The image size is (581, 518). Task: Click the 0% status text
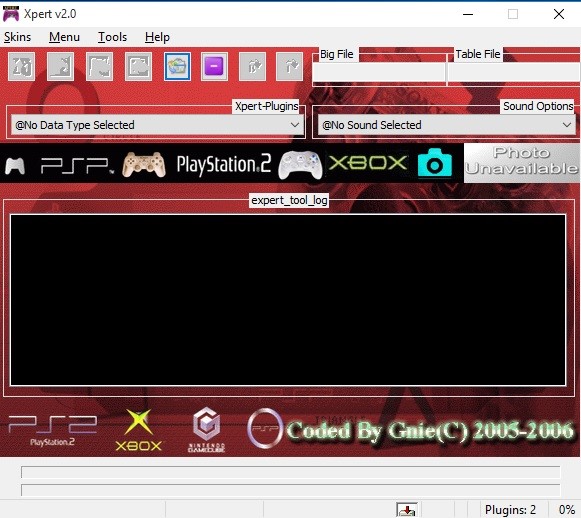click(x=567, y=510)
